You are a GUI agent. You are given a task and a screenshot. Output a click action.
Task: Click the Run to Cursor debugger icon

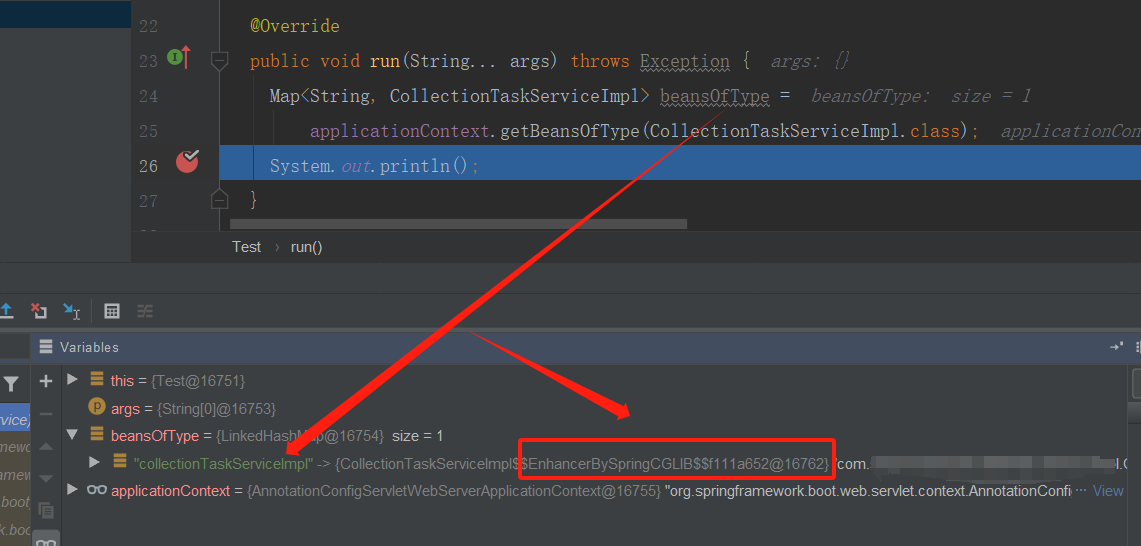click(71, 312)
